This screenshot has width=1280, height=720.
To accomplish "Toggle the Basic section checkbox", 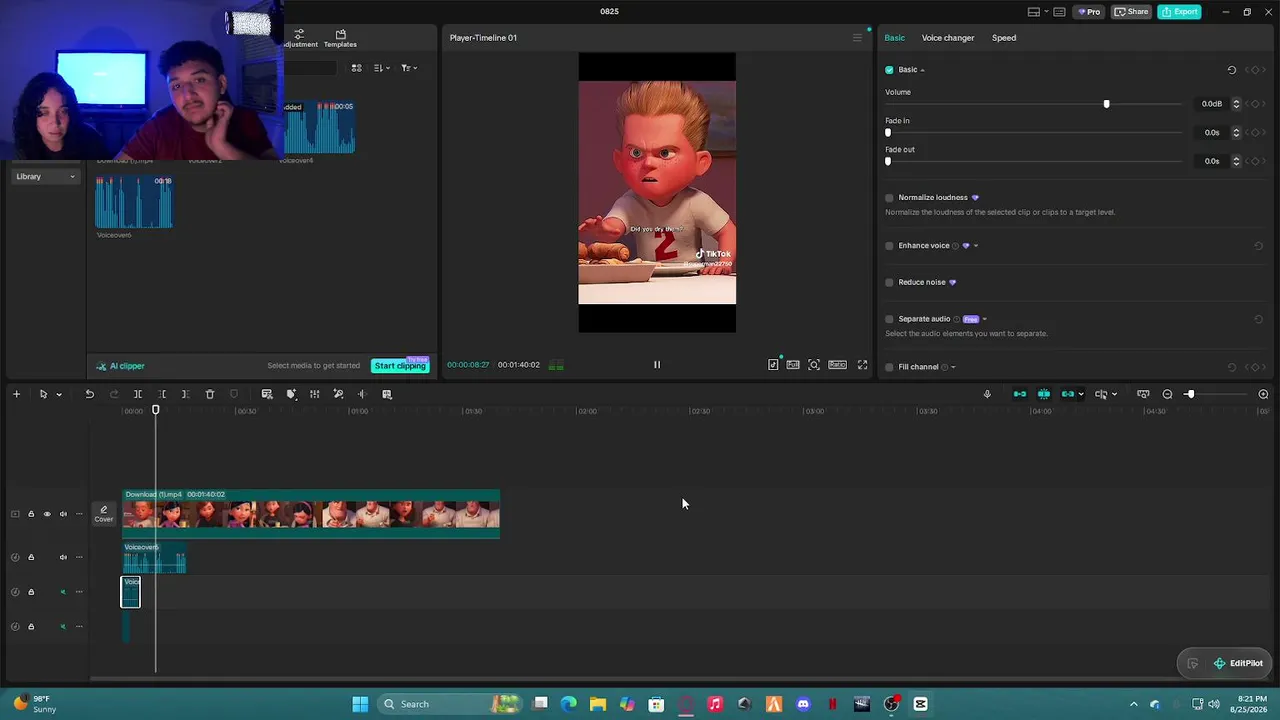I will coord(889,70).
